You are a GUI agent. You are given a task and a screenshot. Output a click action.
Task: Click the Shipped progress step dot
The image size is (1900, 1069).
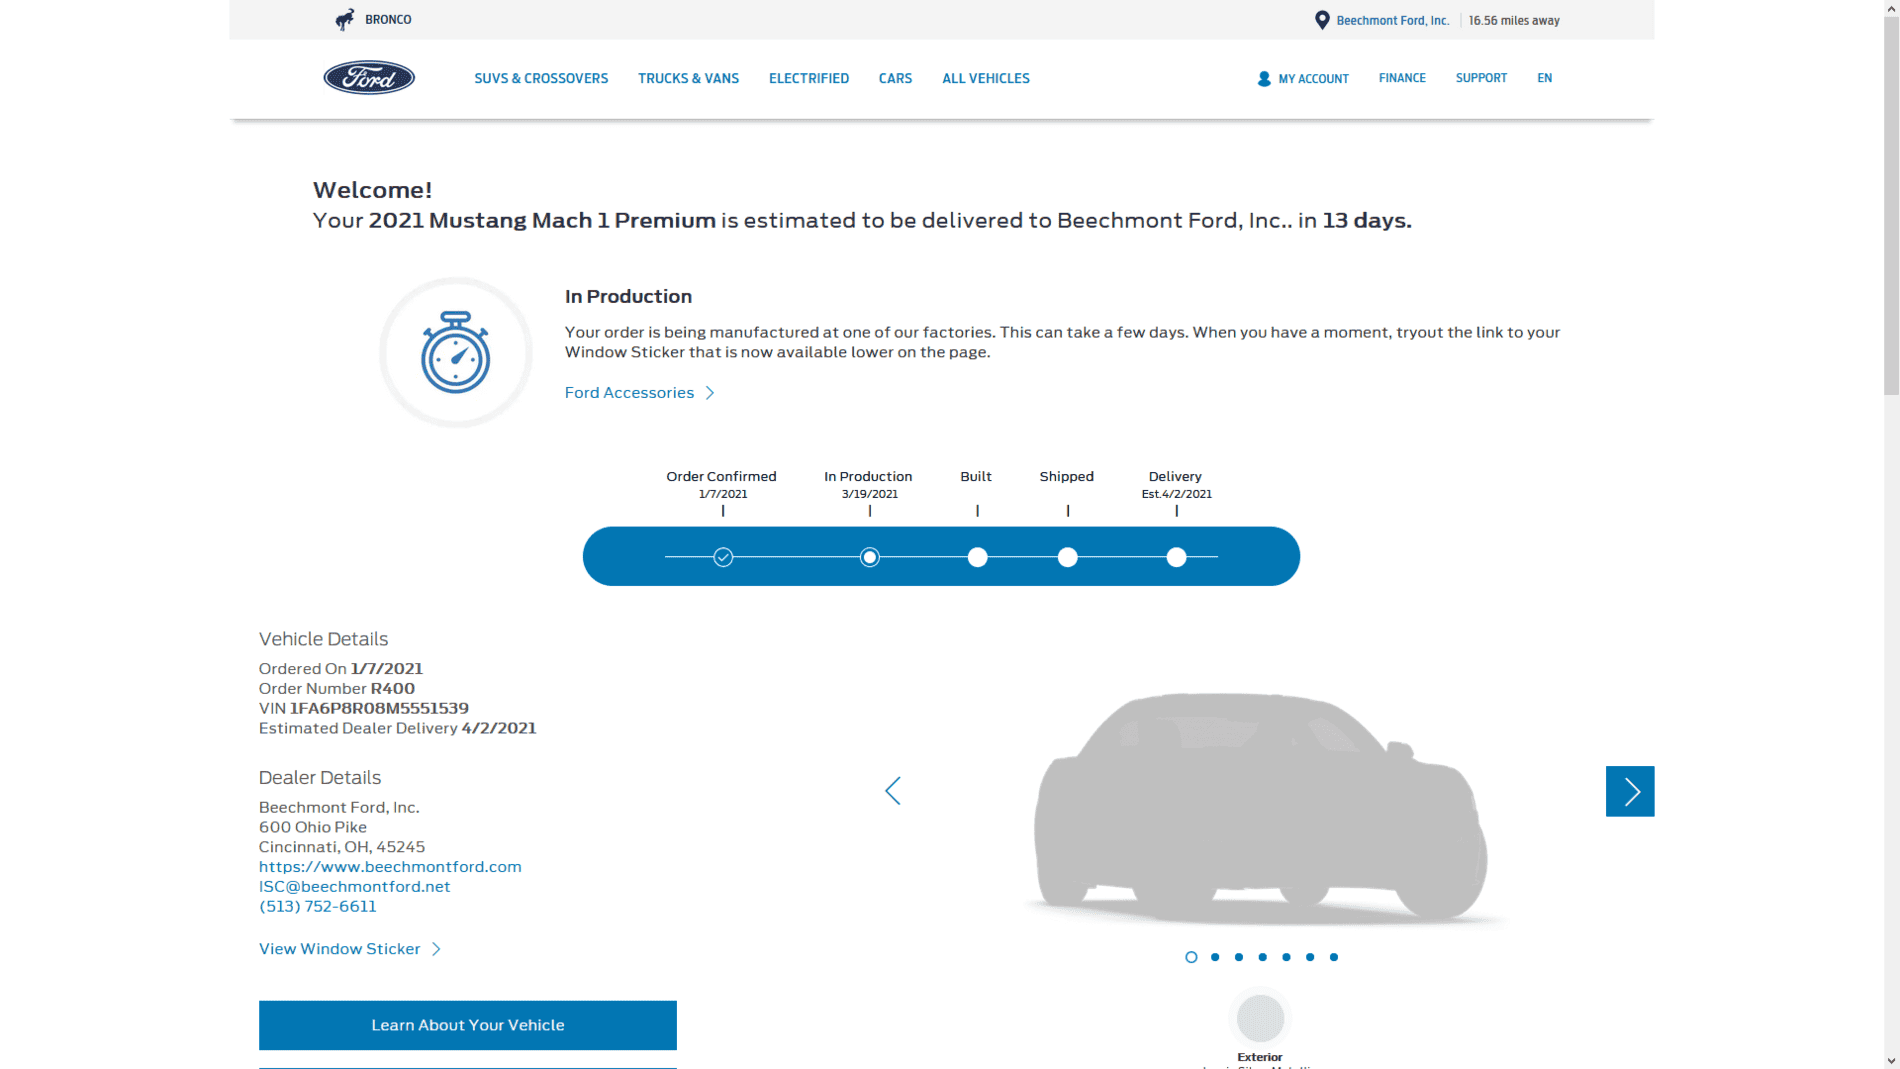tap(1068, 557)
